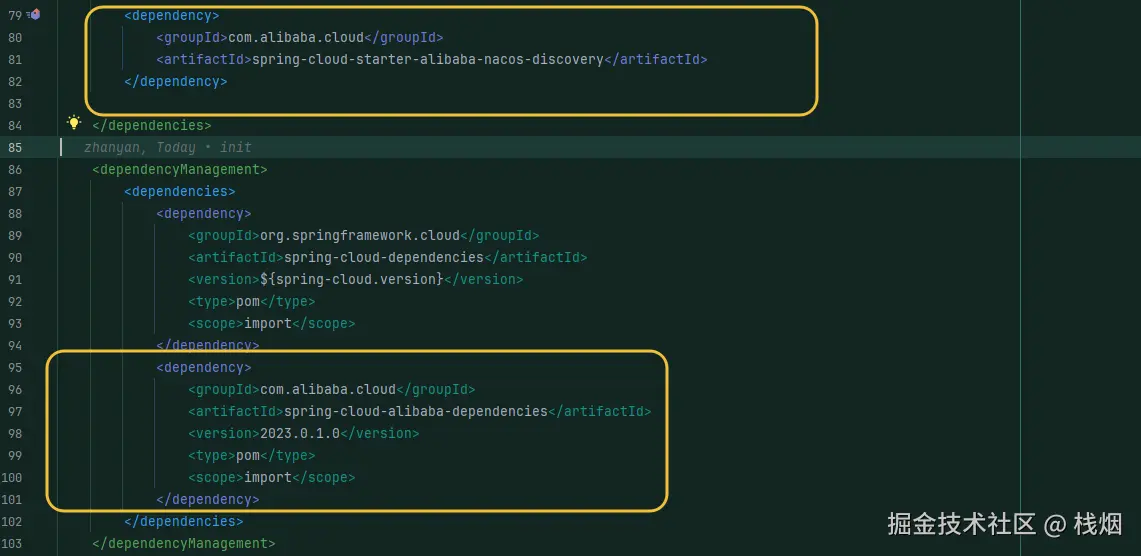Screen dimensions: 1141x556
Task: Click the opening dependencies tag on line 87
Action: click(180, 191)
